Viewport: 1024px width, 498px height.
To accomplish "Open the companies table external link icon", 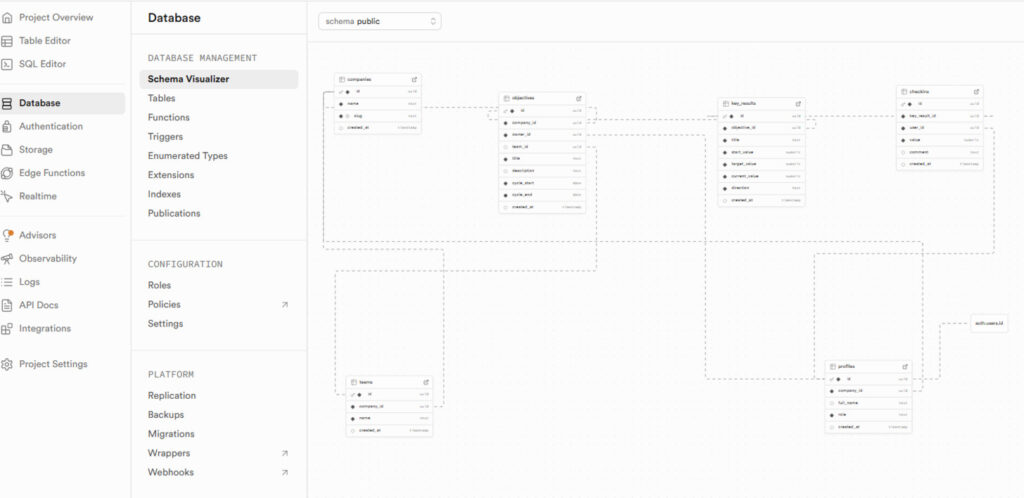I will click(x=414, y=79).
